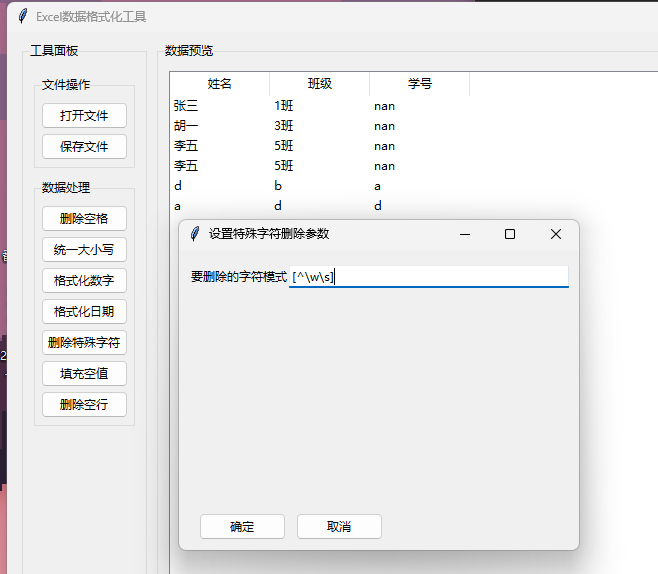The width and height of the screenshot is (658, 574).
Task: Choose the 格式化数字 button
Action: tap(84, 280)
